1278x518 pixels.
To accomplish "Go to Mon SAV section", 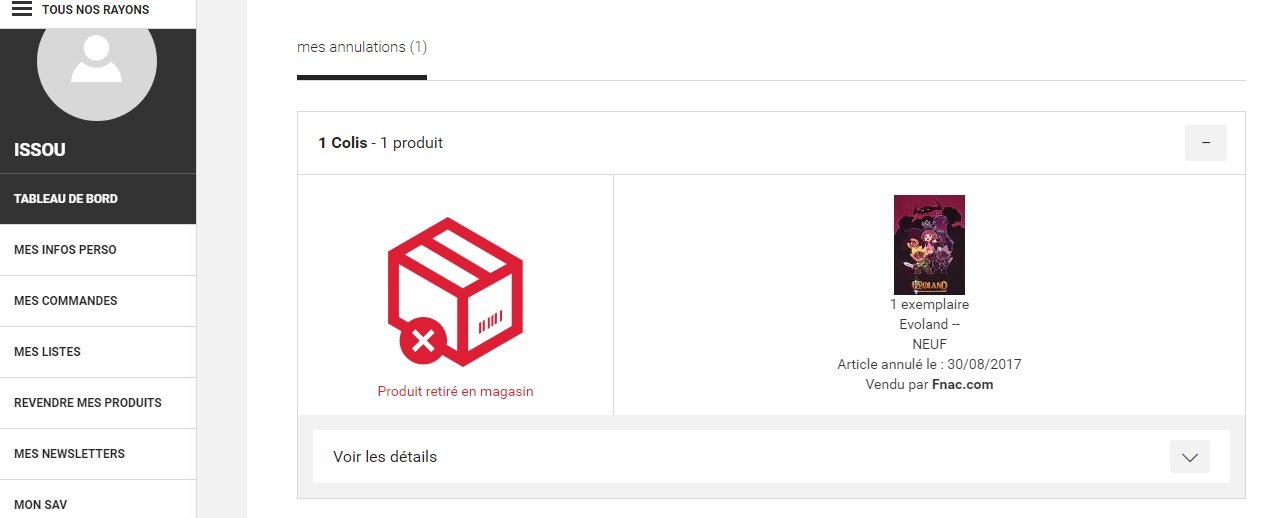I will pos(40,505).
